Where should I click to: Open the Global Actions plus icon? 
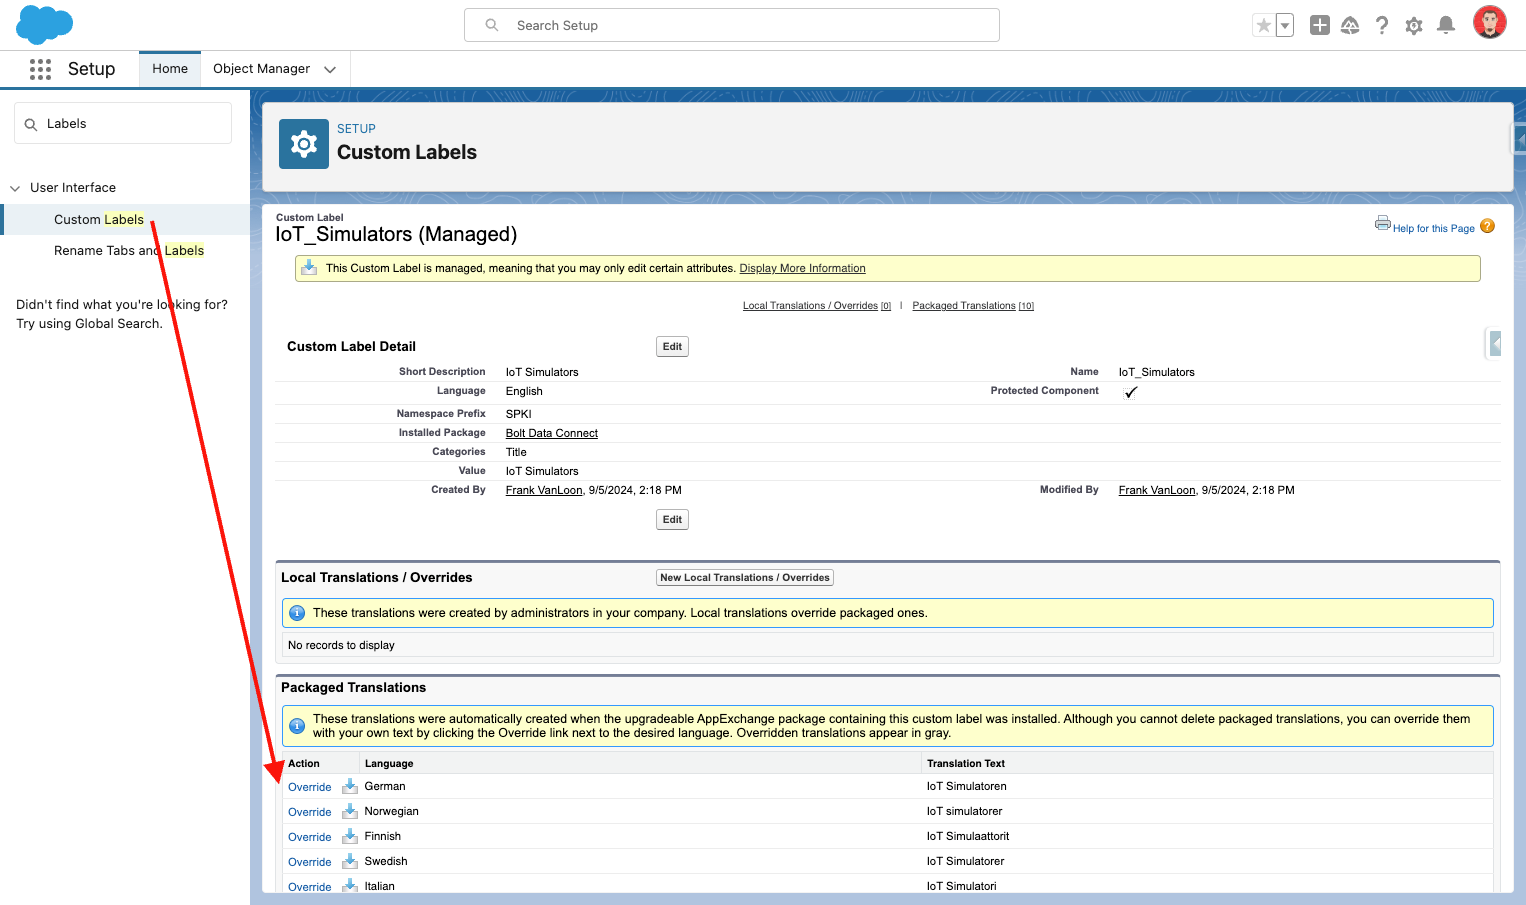(x=1320, y=26)
